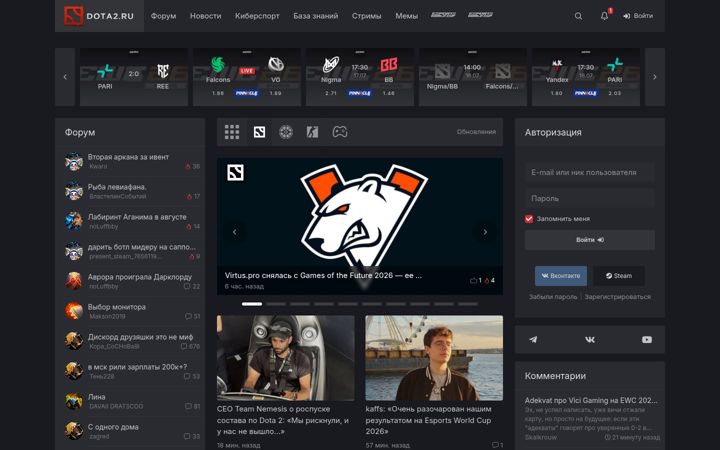720x450 pixels.
Task: Click the Pinnacle badge under Nigma vs BB
Action: (360, 93)
